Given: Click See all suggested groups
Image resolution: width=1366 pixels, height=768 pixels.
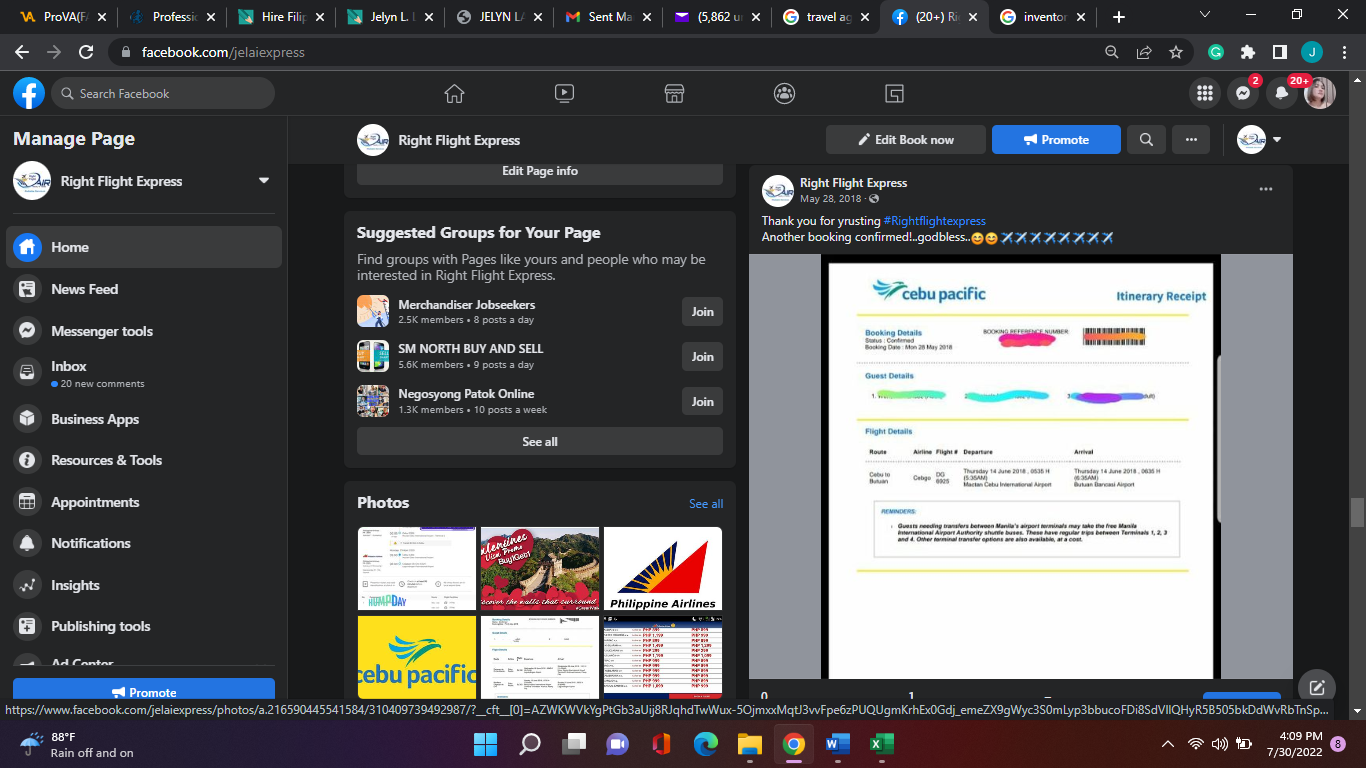Looking at the screenshot, I should click(x=540, y=442).
